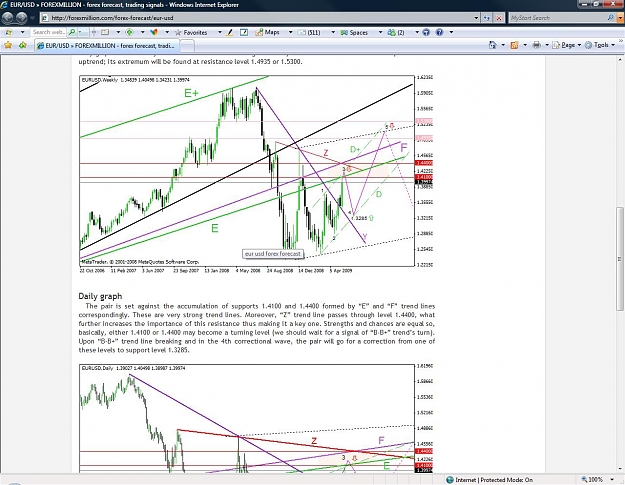Open dropdown next to MSN butterfly icon
625x485 pixels.
(x=167, y=32)
